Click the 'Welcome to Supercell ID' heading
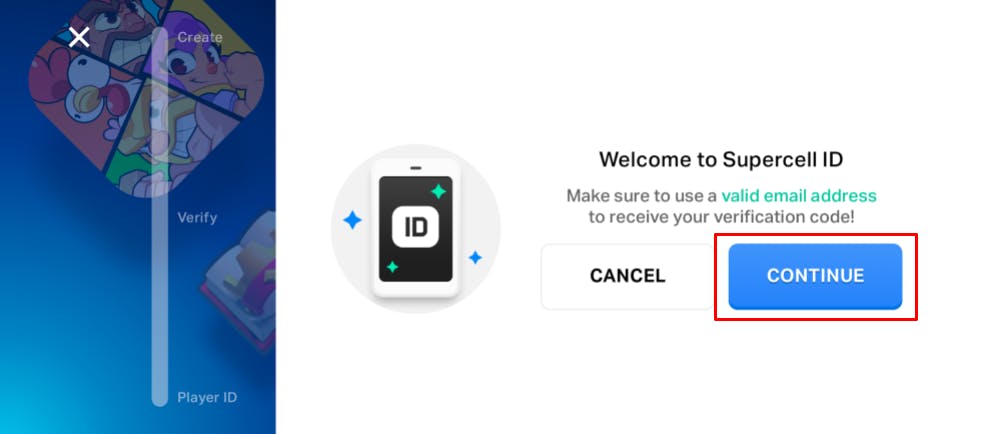Viewport: 991px width, 434px height. (721, 159)
